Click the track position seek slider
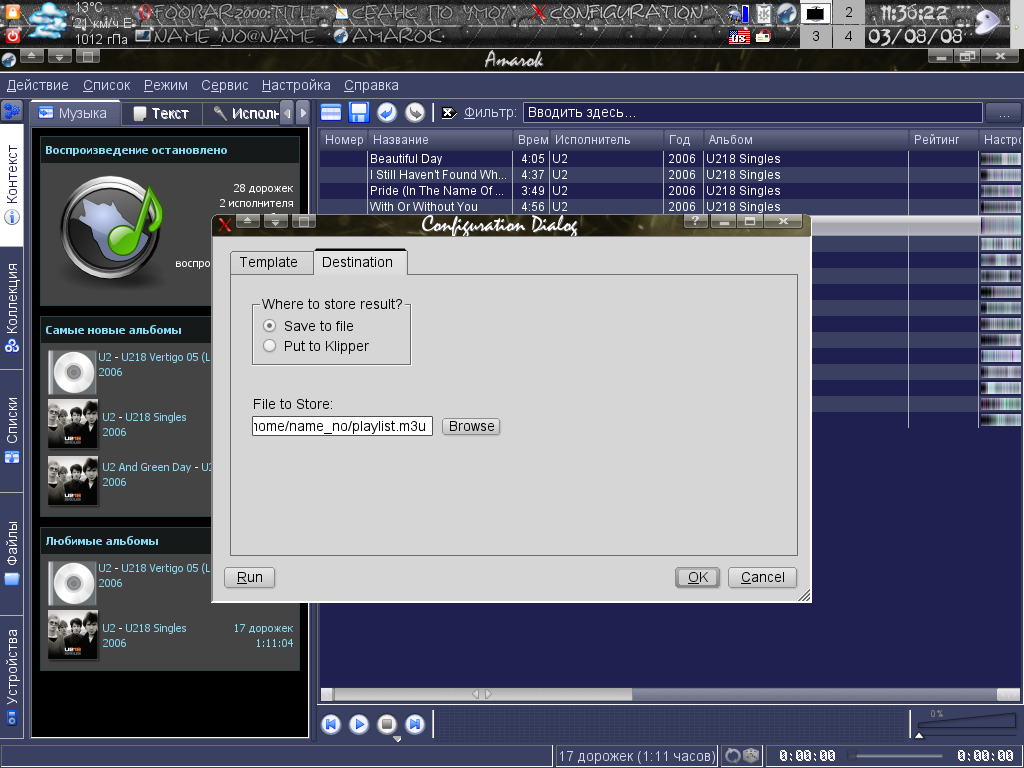The width and height of the screenshot is (1024, 768). [896, 756]
